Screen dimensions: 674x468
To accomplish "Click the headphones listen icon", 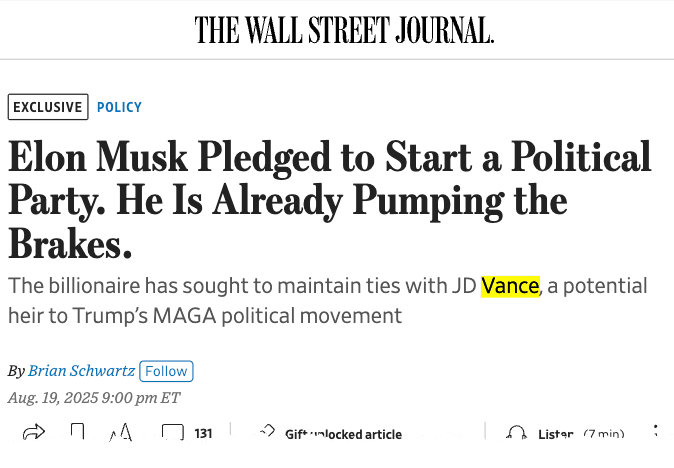I will point(516,434).
